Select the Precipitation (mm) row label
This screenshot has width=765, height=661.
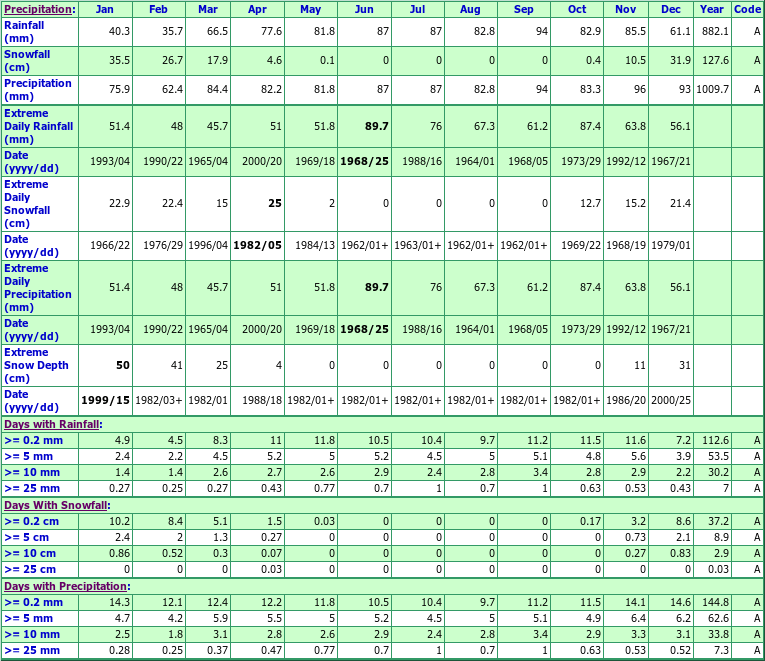click(x=38, y=90)
